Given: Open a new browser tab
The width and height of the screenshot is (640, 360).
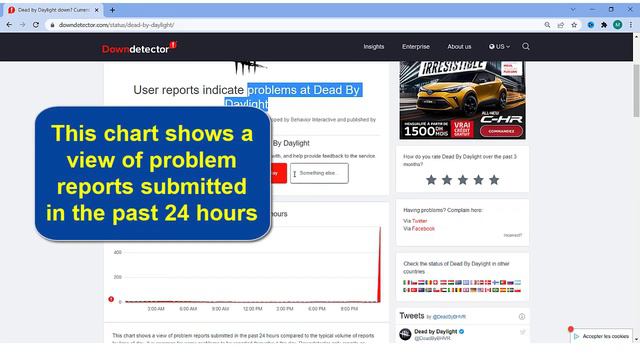Looking at the screenshot, I should (x=112, y=10).
